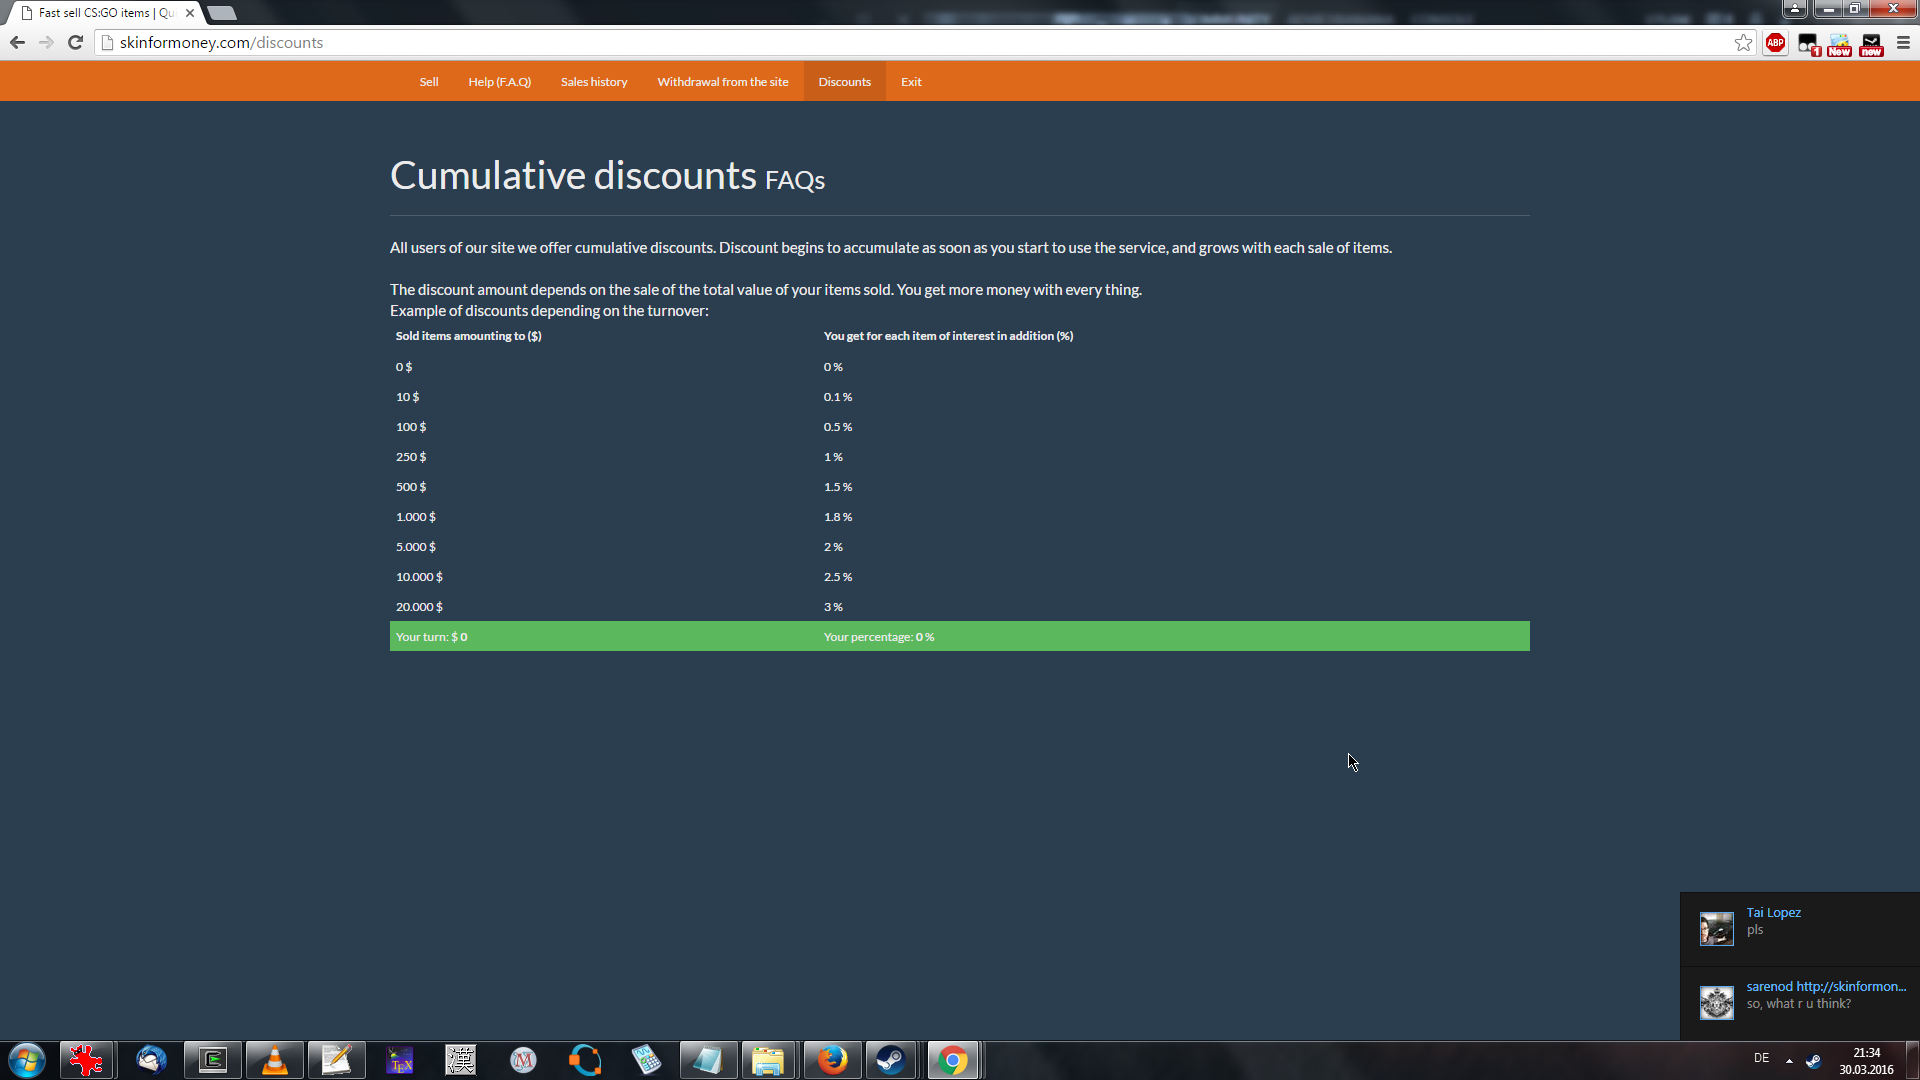1920x1080 pixels.
Task: Bookmark this page with the star icon
Action: 1743,43
